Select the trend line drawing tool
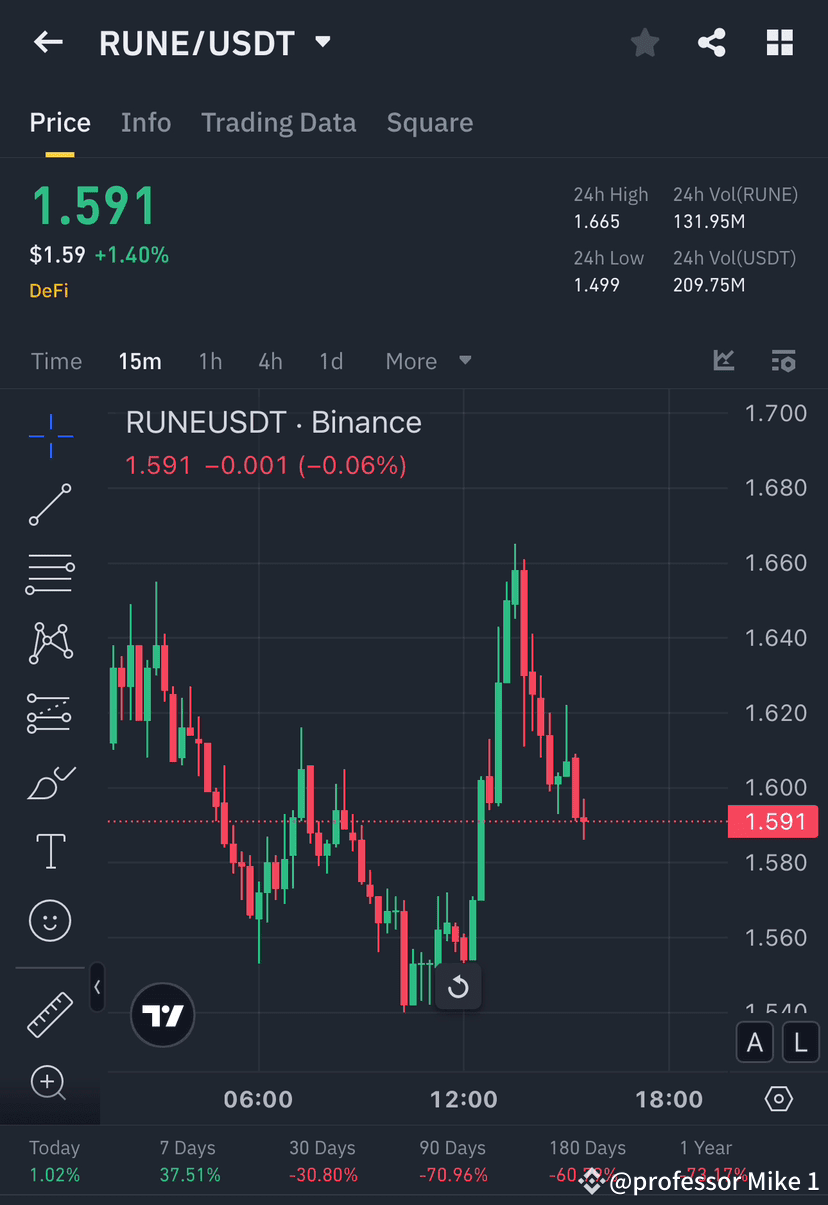Viewport: 828px width, 1205px height. pyautogui.click(x=50, y=505)
